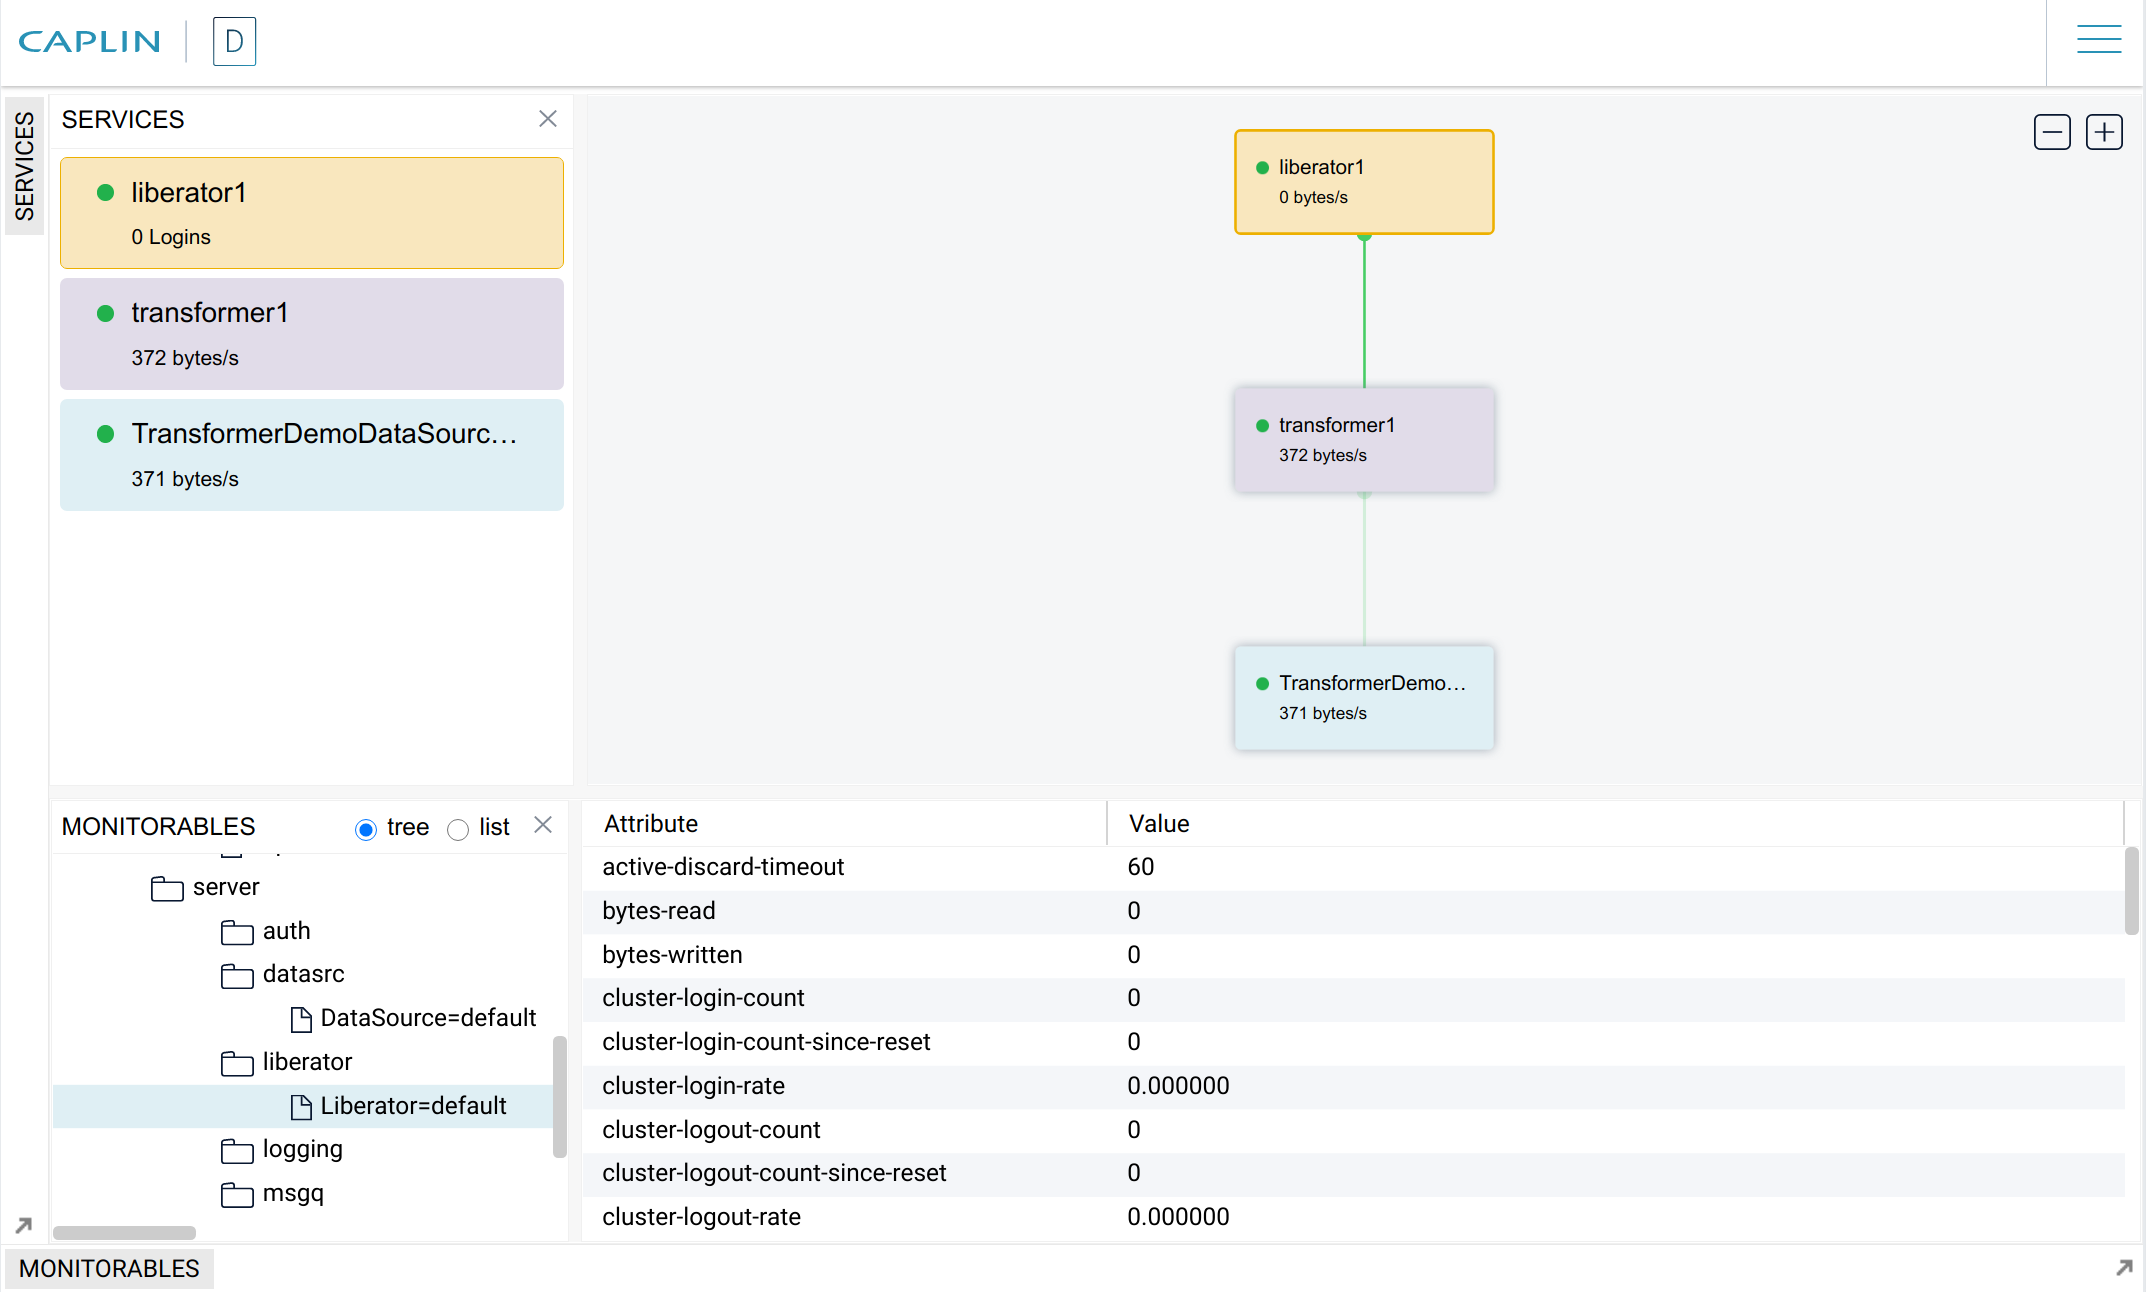Click the Caplin logo
The height and width of the screenshot is (1292, 2146).
pos(90,41)
